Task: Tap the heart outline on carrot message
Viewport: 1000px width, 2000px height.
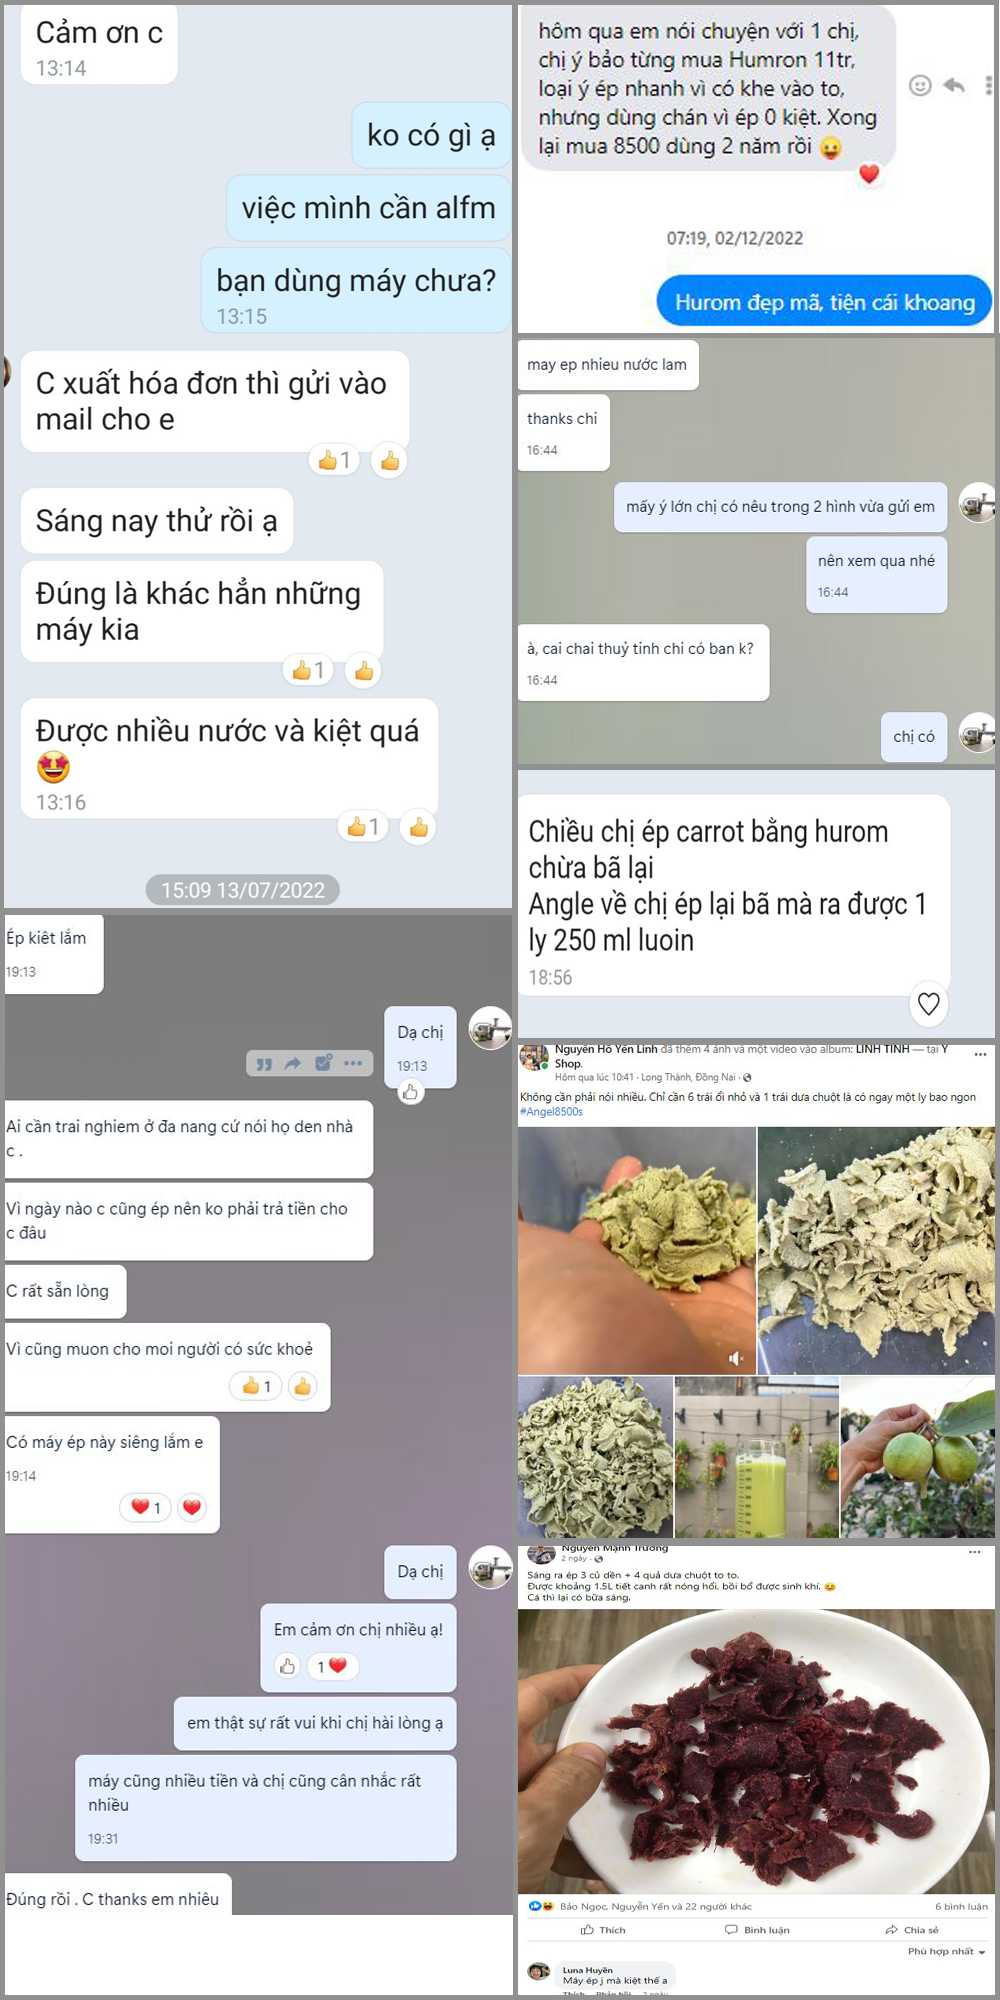Action: (x=929, y=1003)
